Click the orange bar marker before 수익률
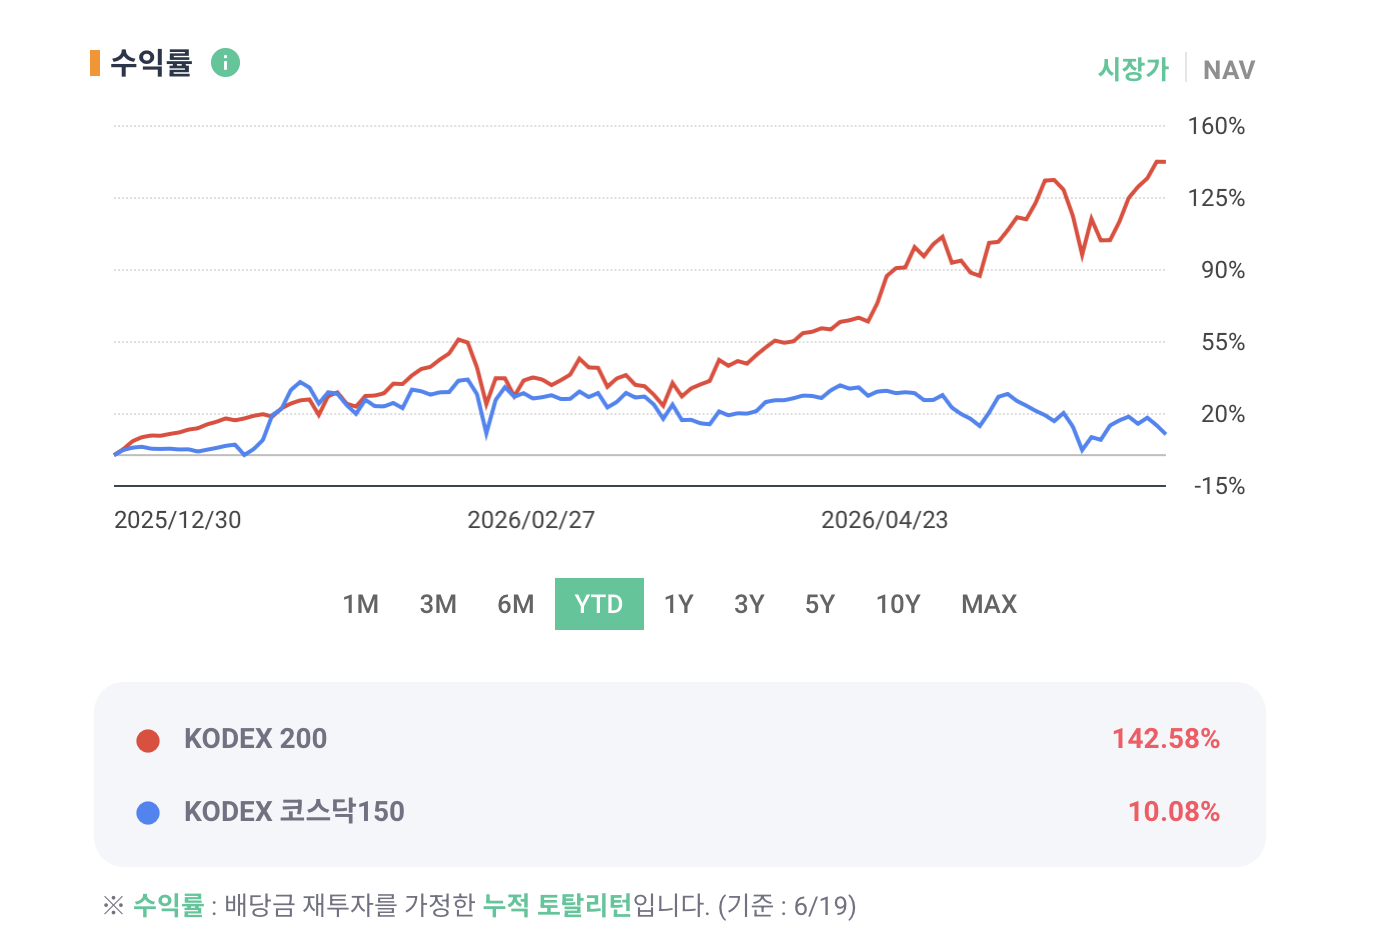The image size is (1382, 946). (95, 63)
